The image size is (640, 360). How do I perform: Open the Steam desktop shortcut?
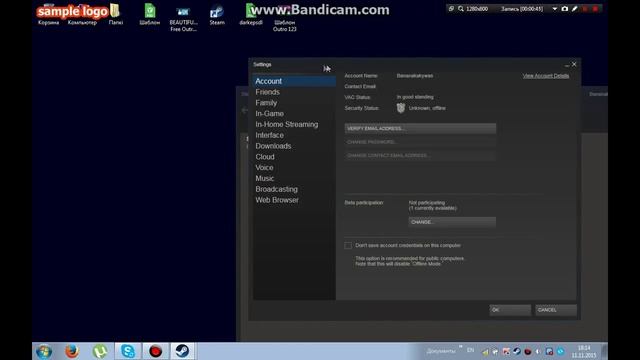tap(217, 15)
